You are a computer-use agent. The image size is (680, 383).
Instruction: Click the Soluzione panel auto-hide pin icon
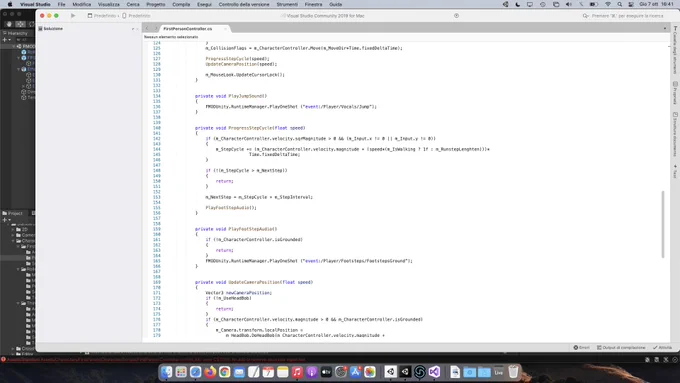[x=133, y=29]
